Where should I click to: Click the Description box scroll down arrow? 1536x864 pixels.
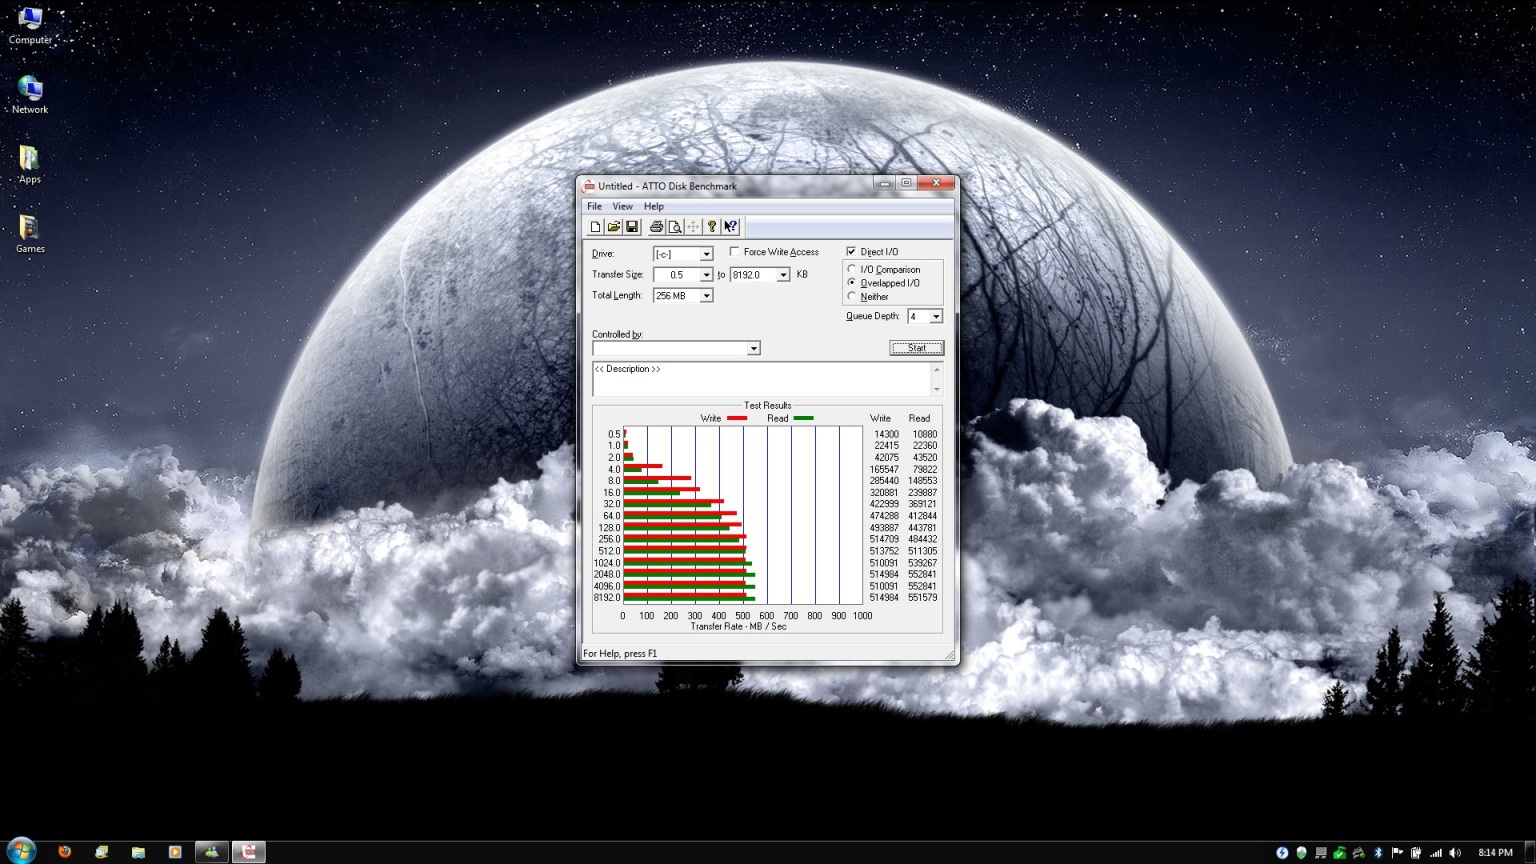937,390
